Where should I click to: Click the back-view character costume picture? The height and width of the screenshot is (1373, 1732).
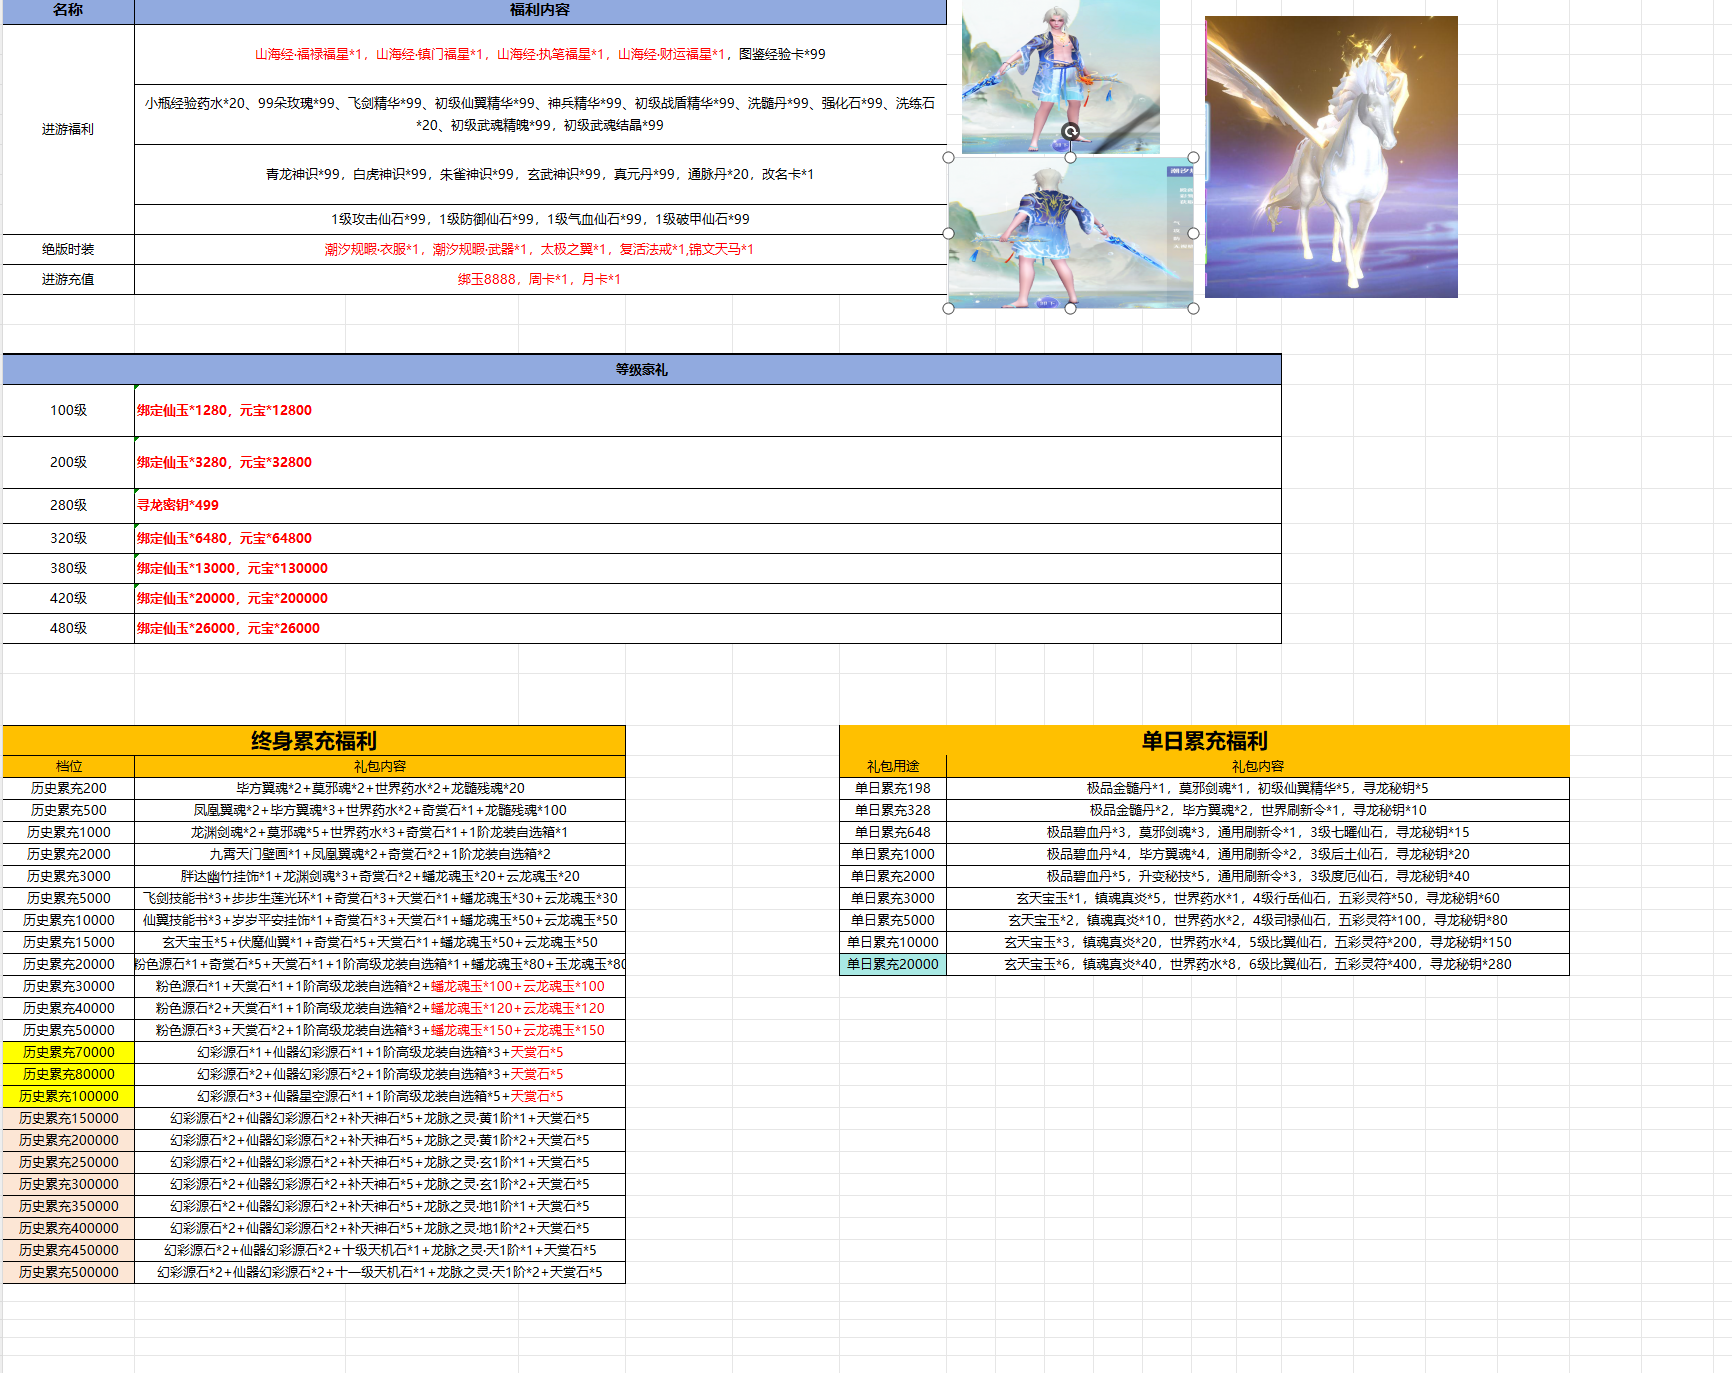click(1070, 233)
